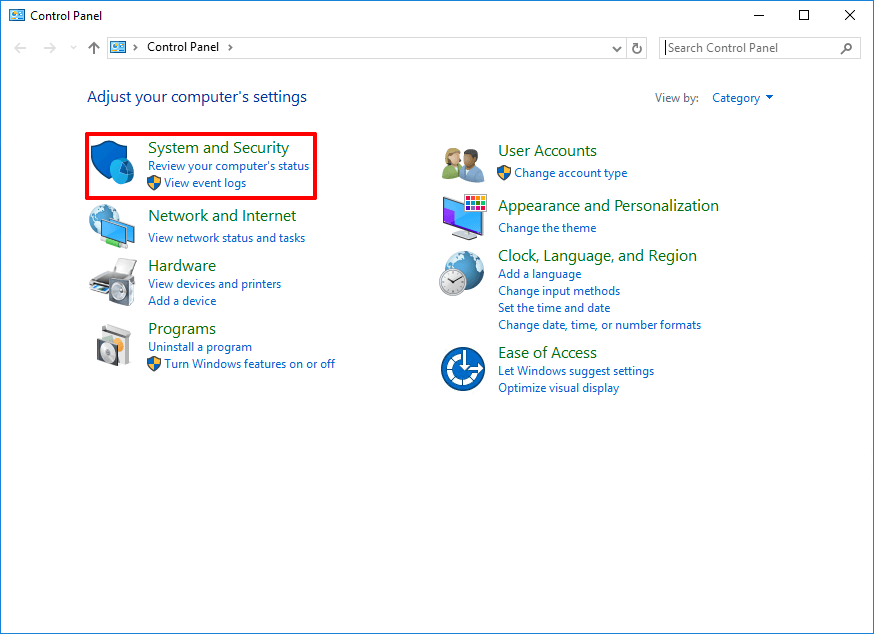Click the User Accounts people icon

click(463, 163)
